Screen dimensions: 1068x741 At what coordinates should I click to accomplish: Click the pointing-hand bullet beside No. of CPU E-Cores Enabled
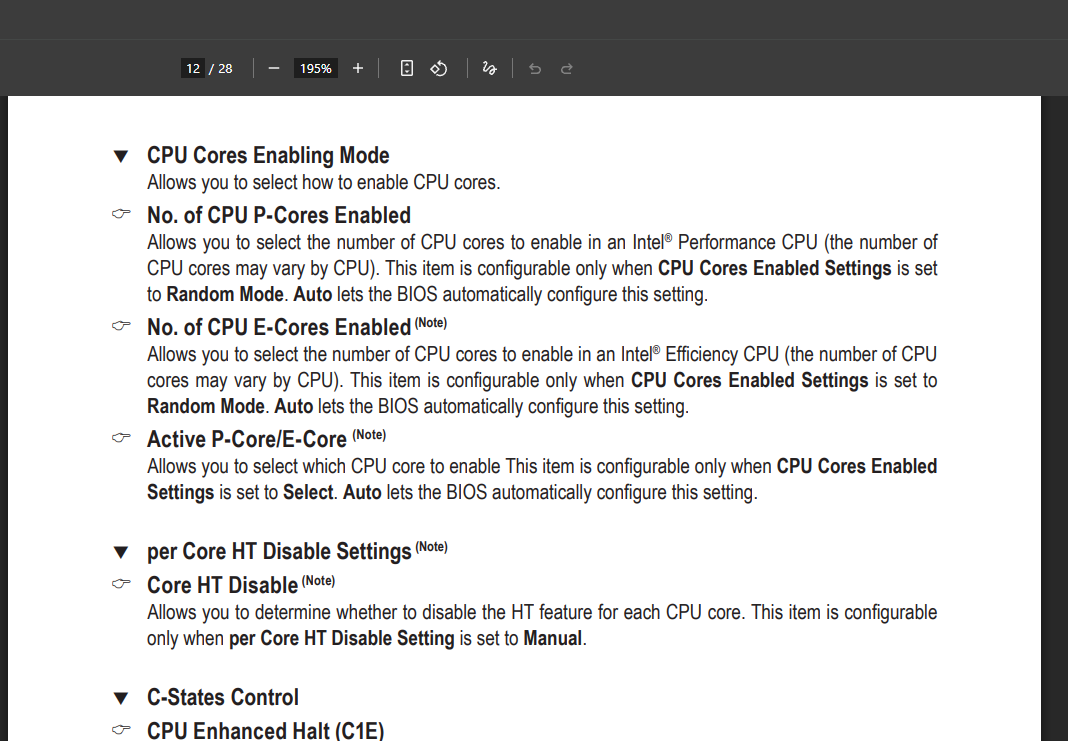tap(121, 326)
